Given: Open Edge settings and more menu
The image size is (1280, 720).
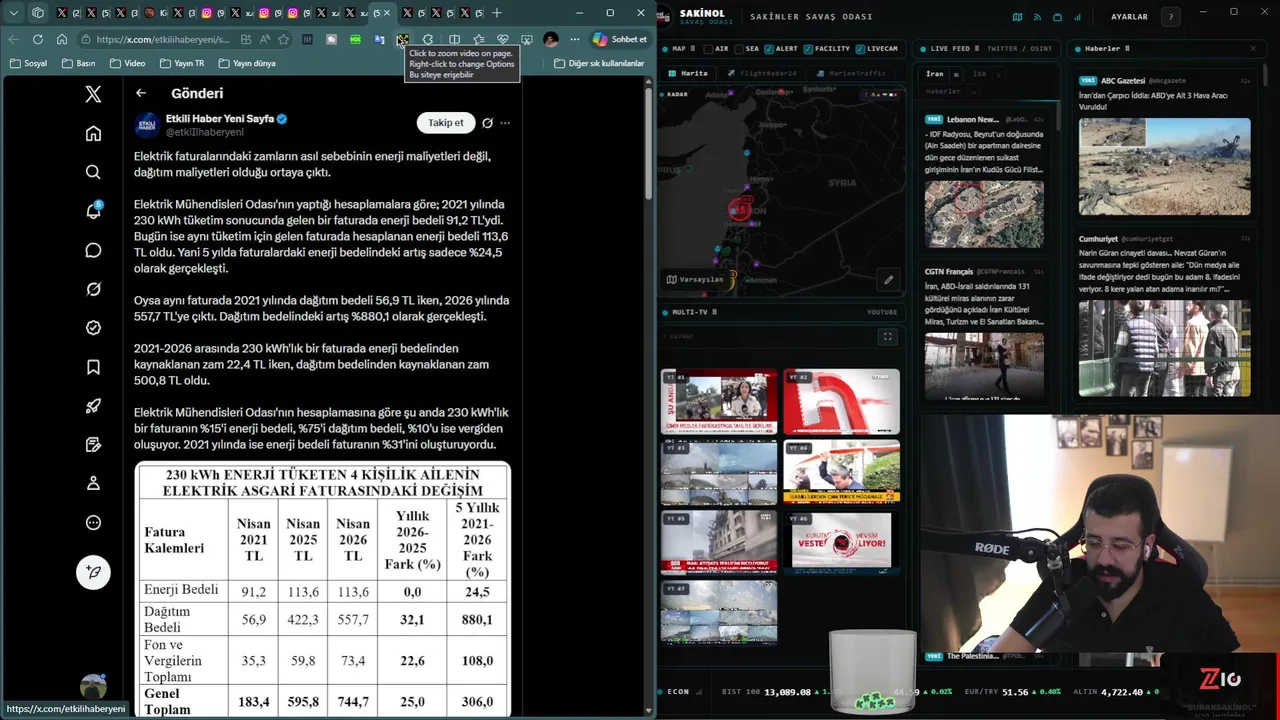Looking at the screenshot, I should tap(575, 39).
